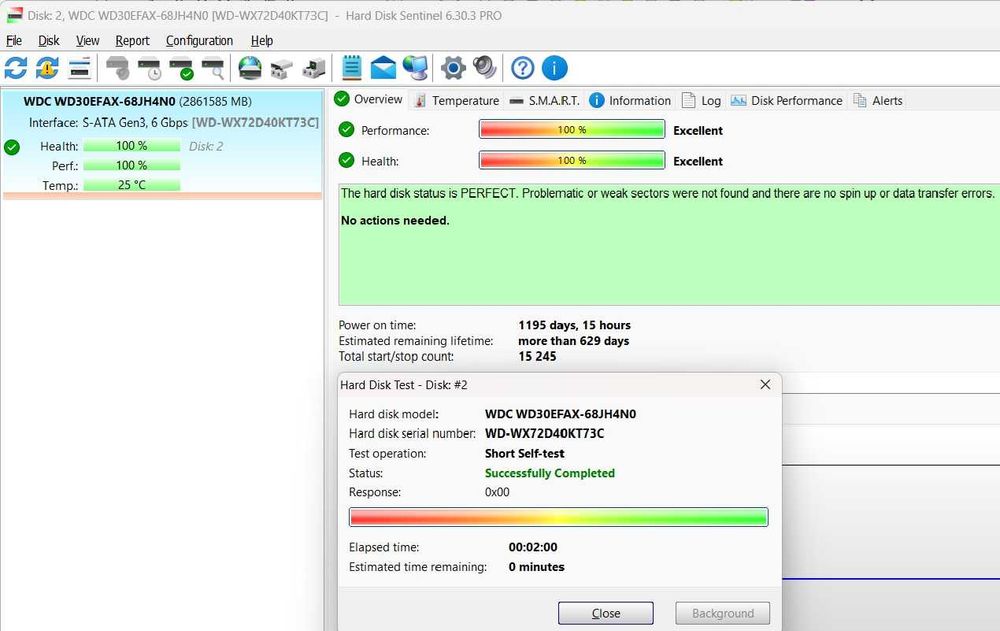Click the blue info circle toolbar icon
The height and width of the screenshot is (631, 1000).
pyautogui.click(x=555, y=68)
